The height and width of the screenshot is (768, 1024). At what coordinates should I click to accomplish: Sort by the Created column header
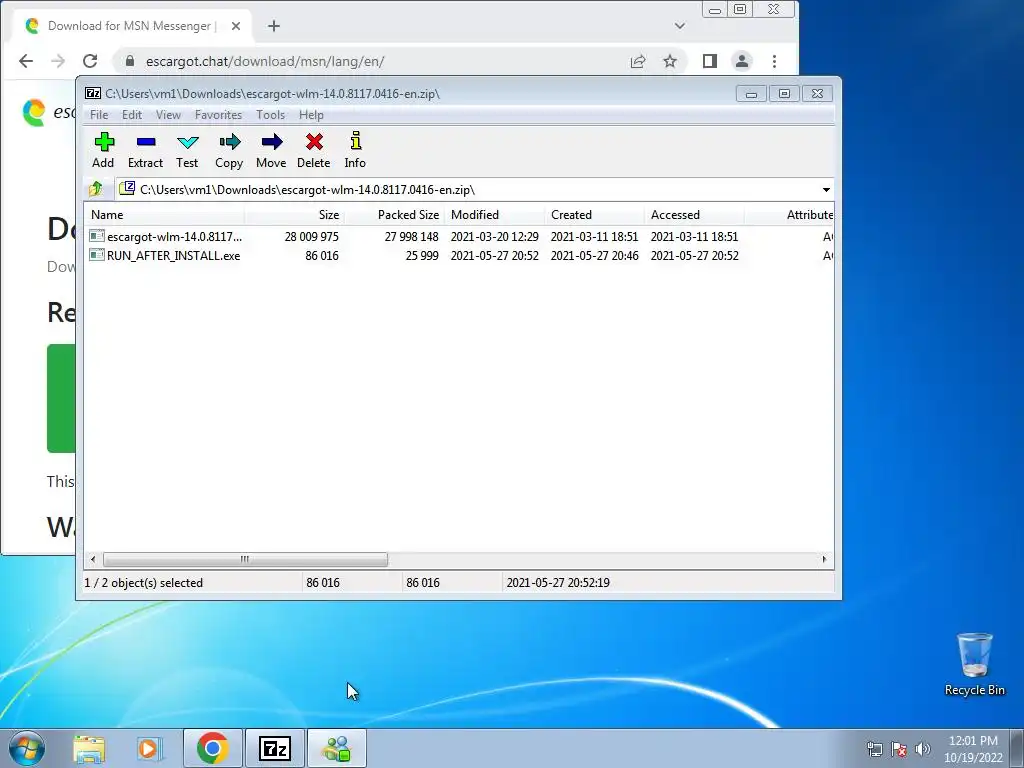coord(594,215)
